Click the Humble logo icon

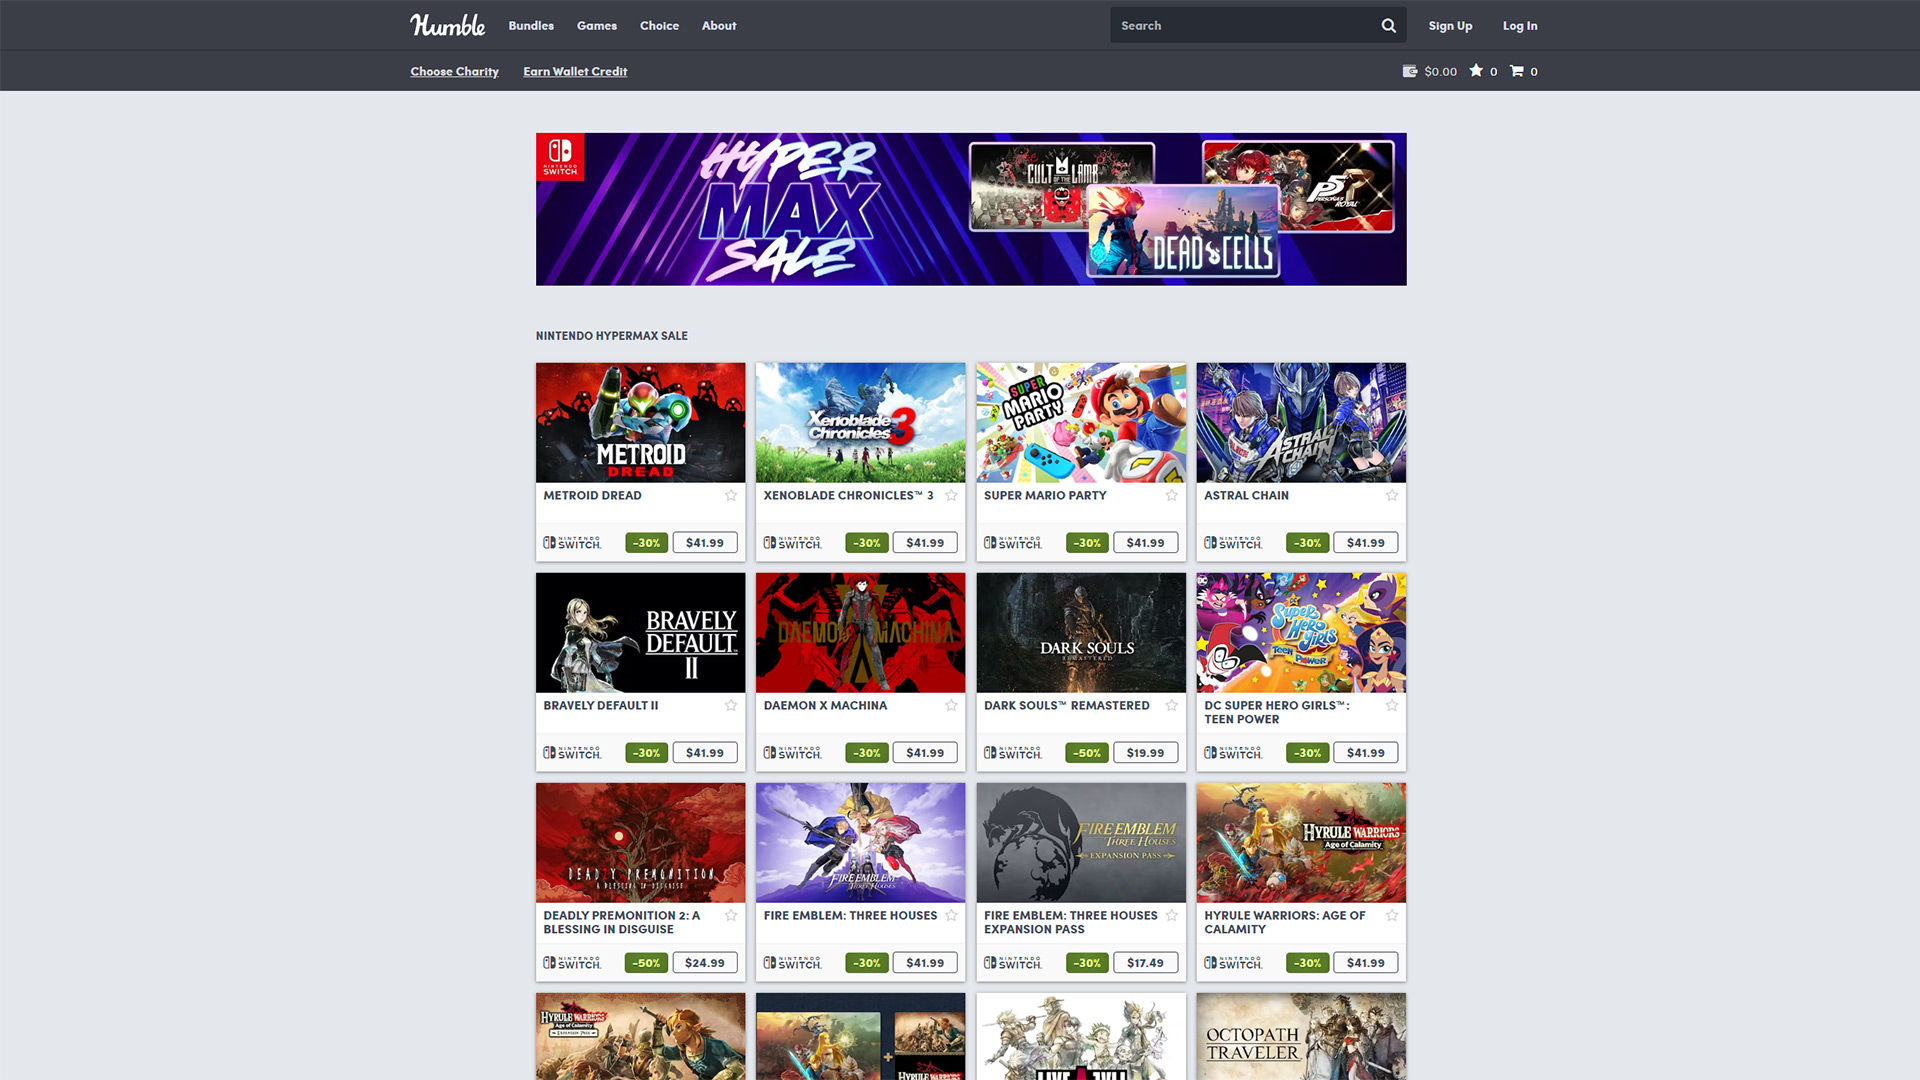tap(446, 25)
